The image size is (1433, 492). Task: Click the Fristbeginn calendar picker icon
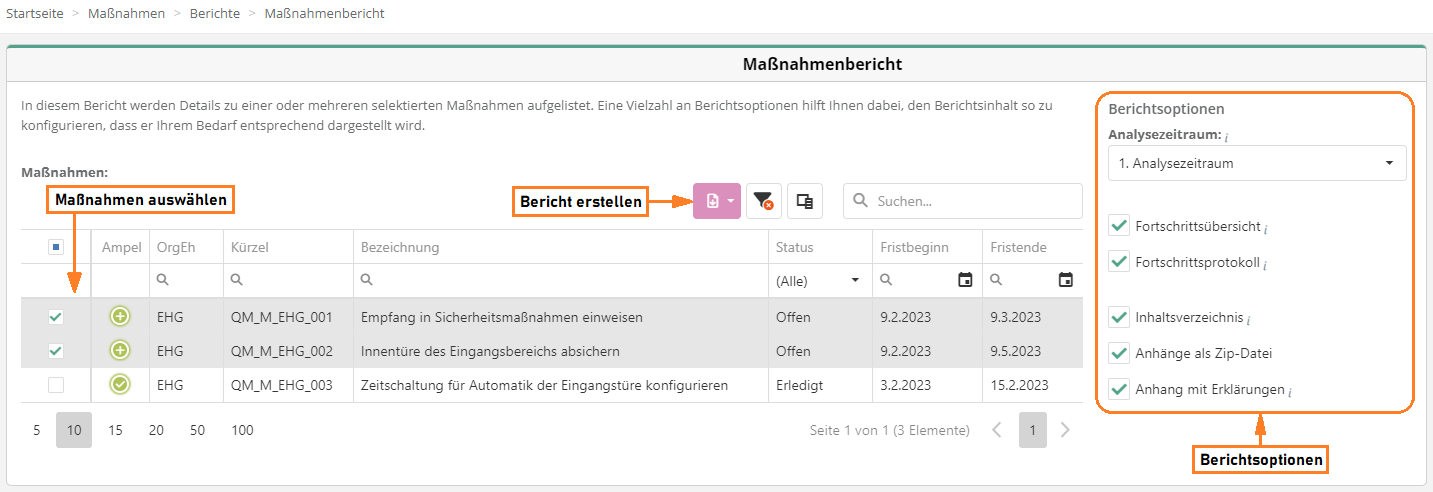[965, 280]
